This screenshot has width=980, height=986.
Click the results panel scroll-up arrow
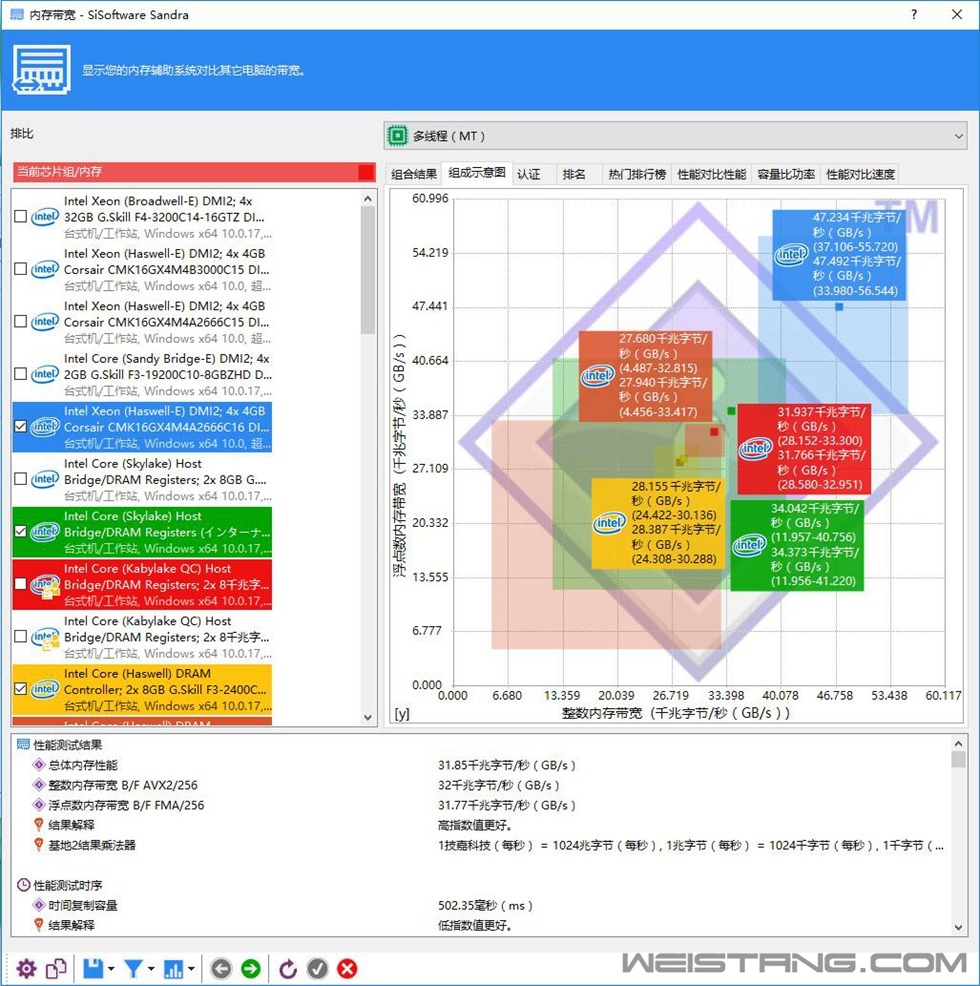[958, 743]
